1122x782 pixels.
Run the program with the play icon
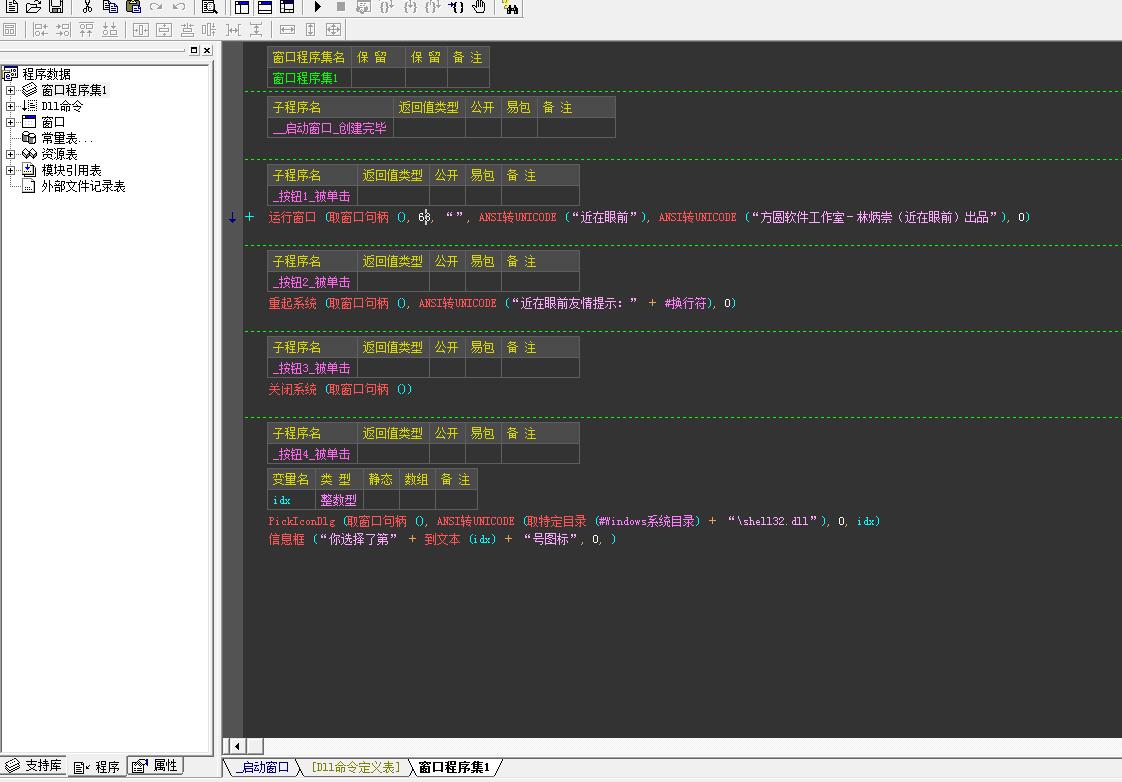(x=318, y=7)
